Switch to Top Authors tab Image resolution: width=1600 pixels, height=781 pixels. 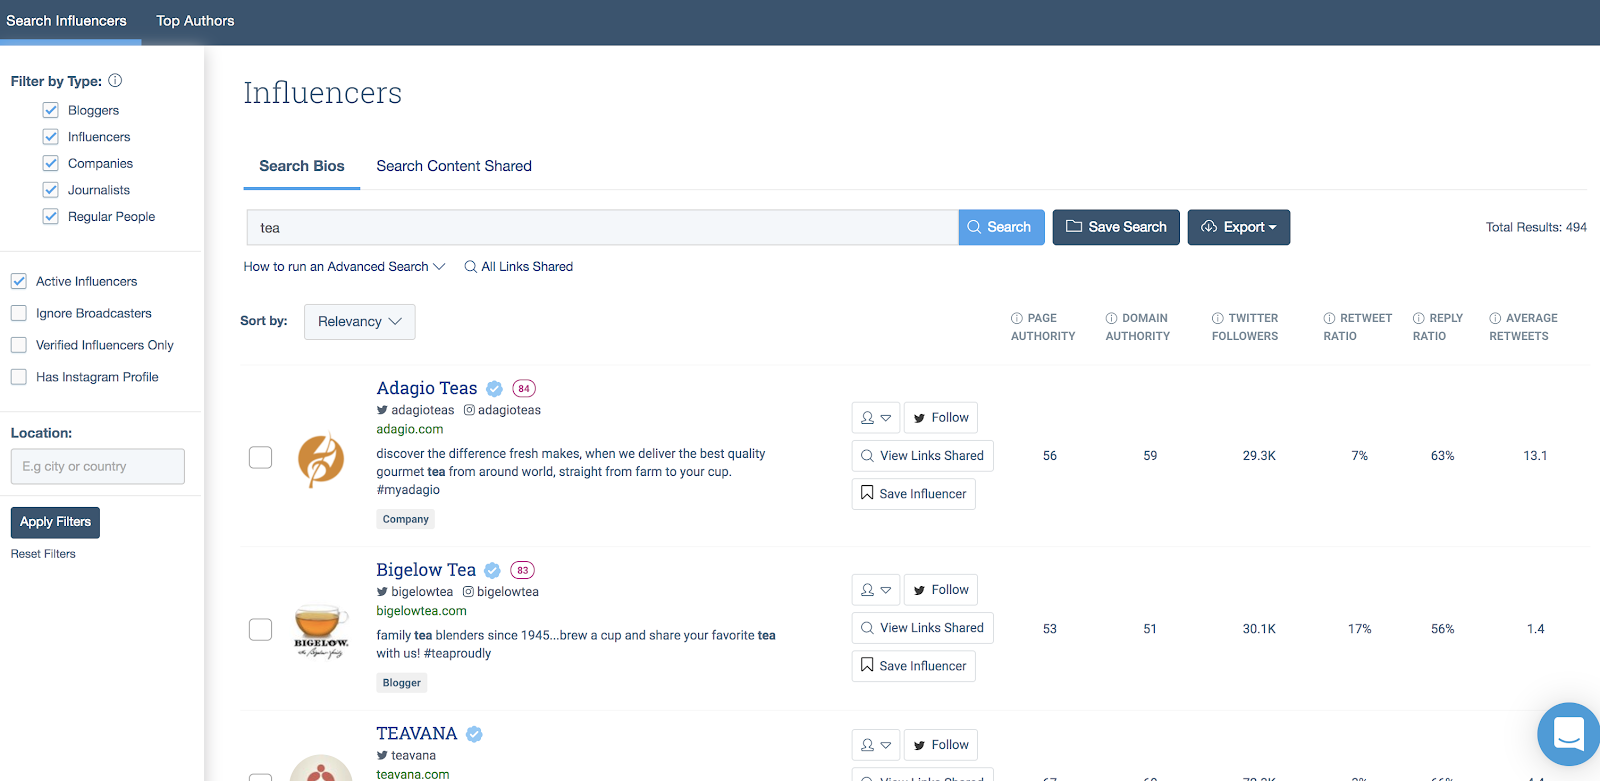coord(195,21)
